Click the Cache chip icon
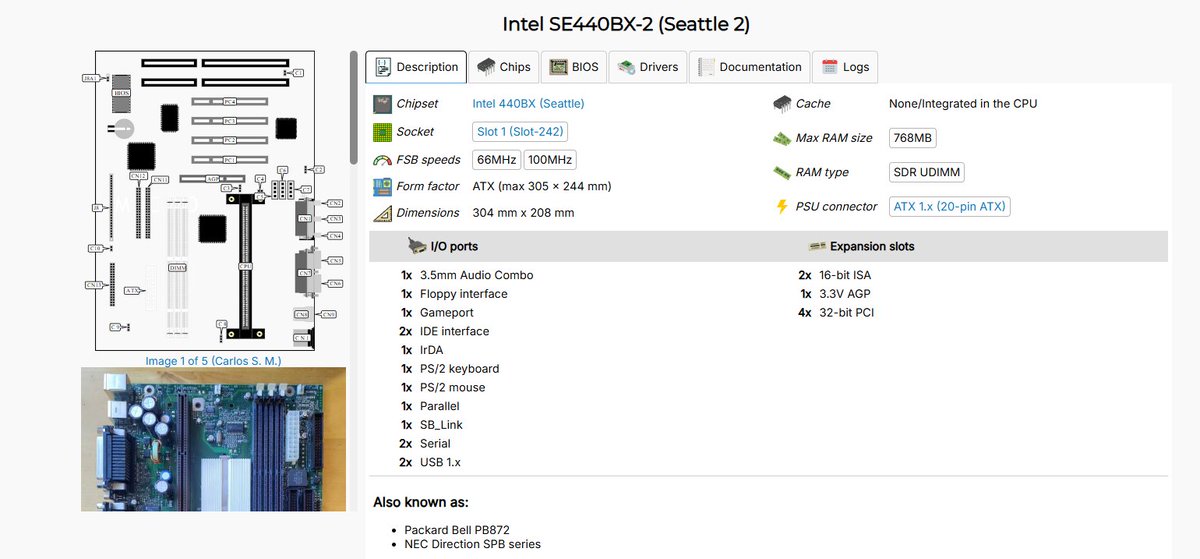 pos(782,104)
